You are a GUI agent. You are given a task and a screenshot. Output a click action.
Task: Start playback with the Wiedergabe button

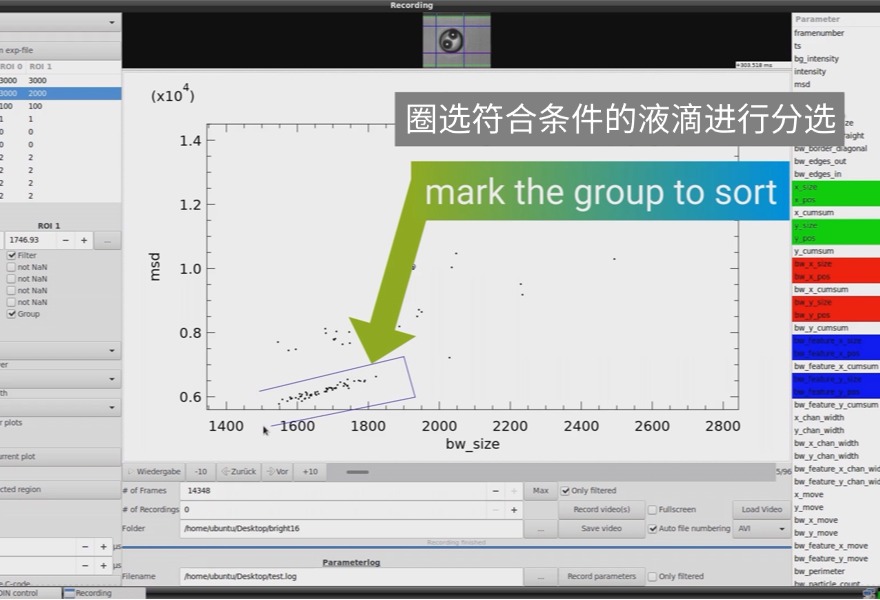coord(154,471)
